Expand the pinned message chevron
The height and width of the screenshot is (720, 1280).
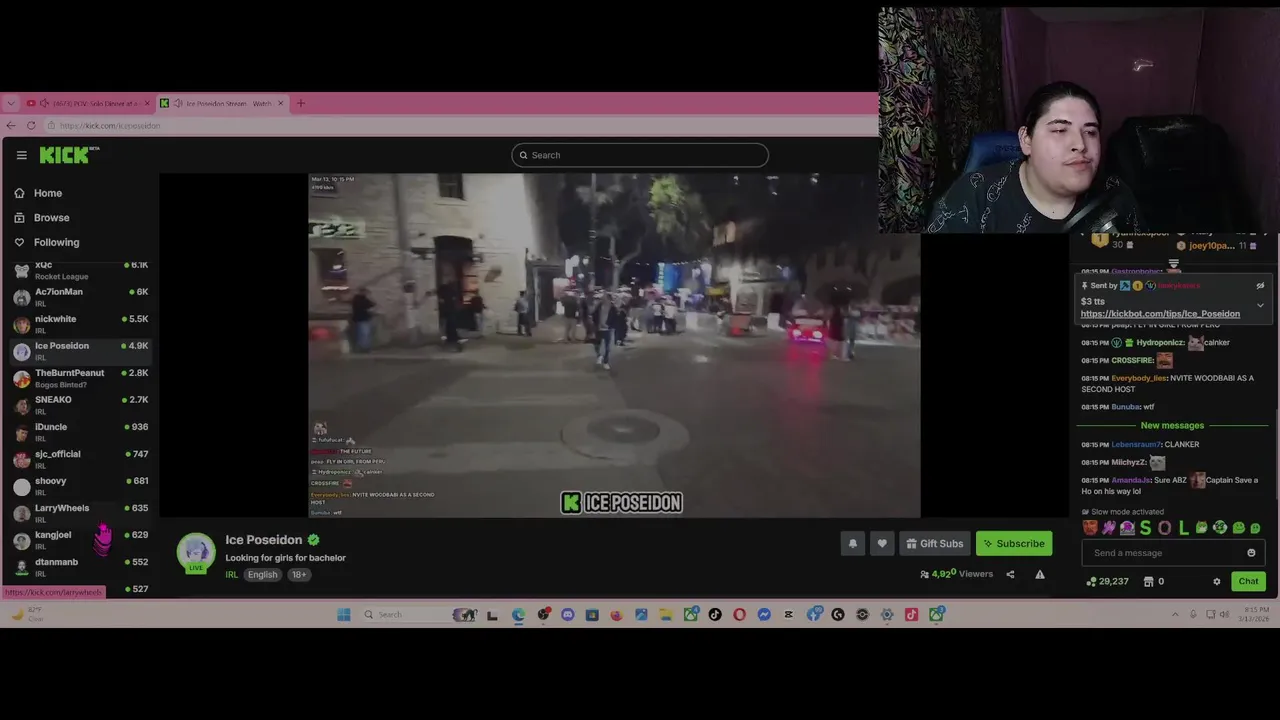(x=1260, y=305)
